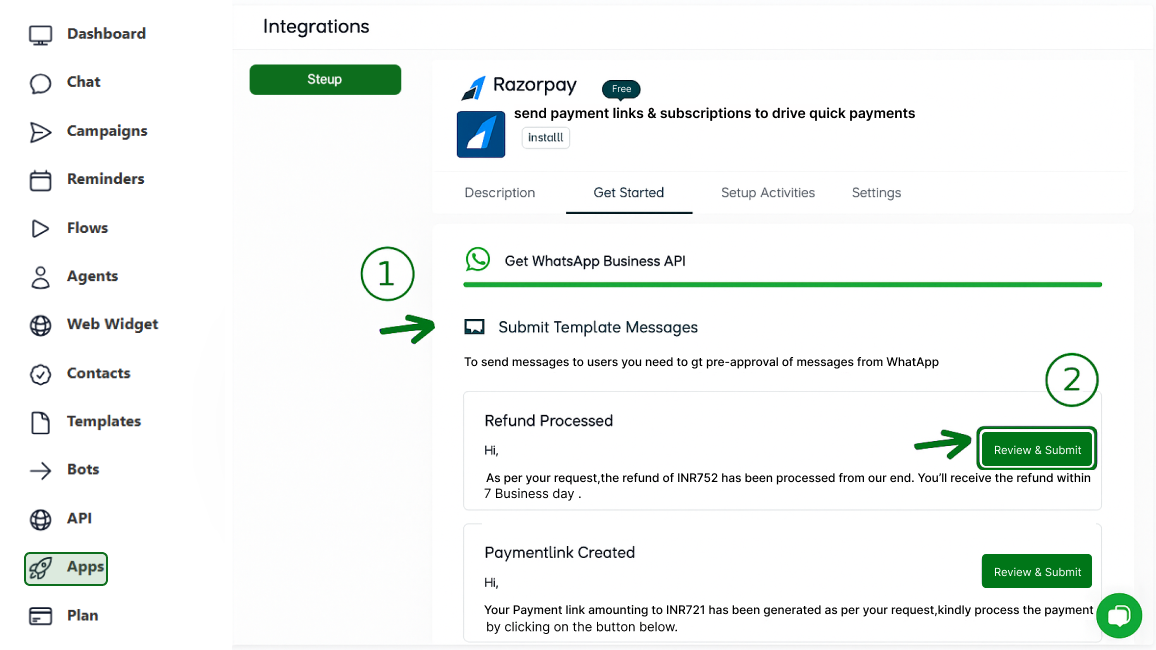Open the floating chat support bubble

(x=1118, y=615)
